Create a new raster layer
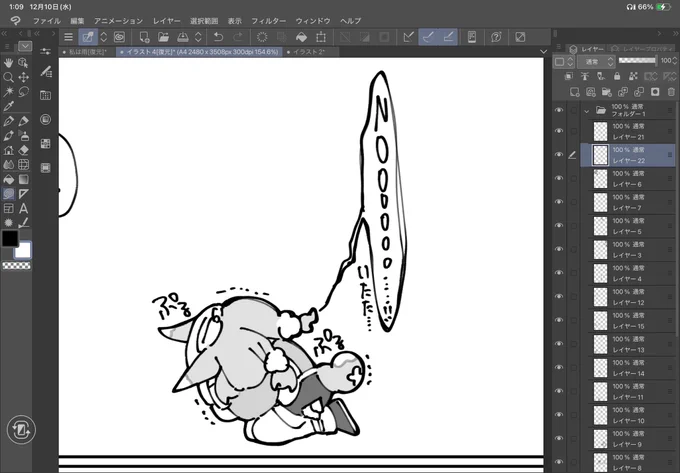The width and height of the screenshot is (680, 473). (x=575, y=91)
